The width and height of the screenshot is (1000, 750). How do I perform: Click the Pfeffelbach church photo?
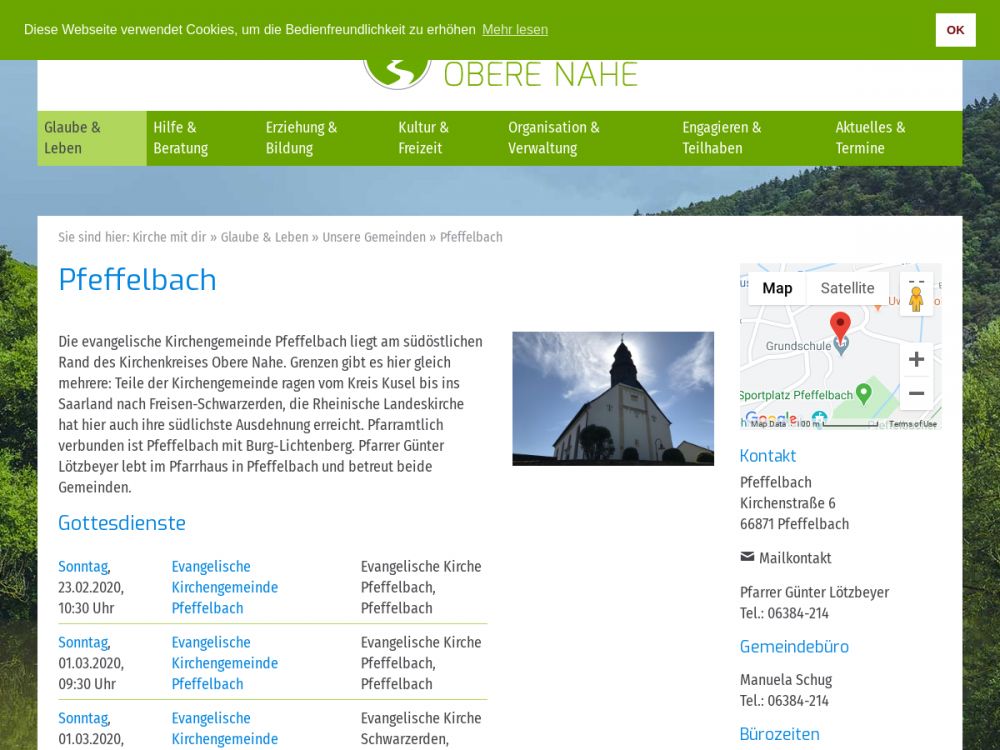point(613,398)
